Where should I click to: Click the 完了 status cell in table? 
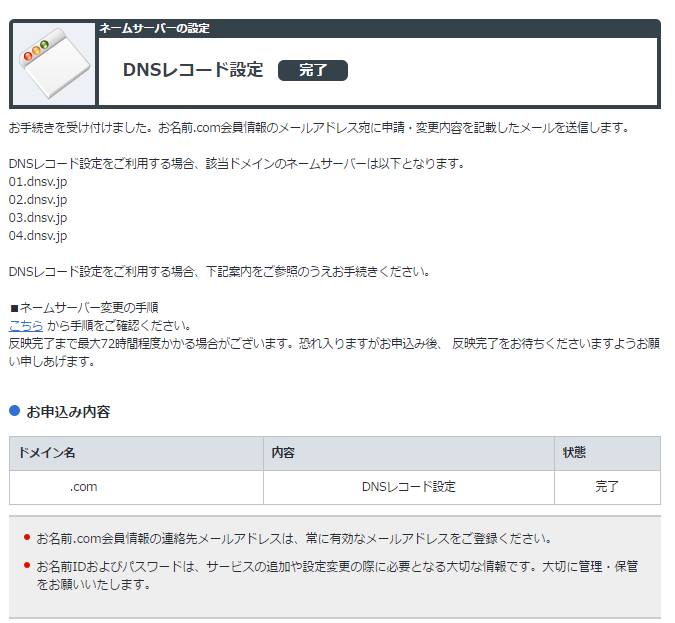tap(607, 487)
